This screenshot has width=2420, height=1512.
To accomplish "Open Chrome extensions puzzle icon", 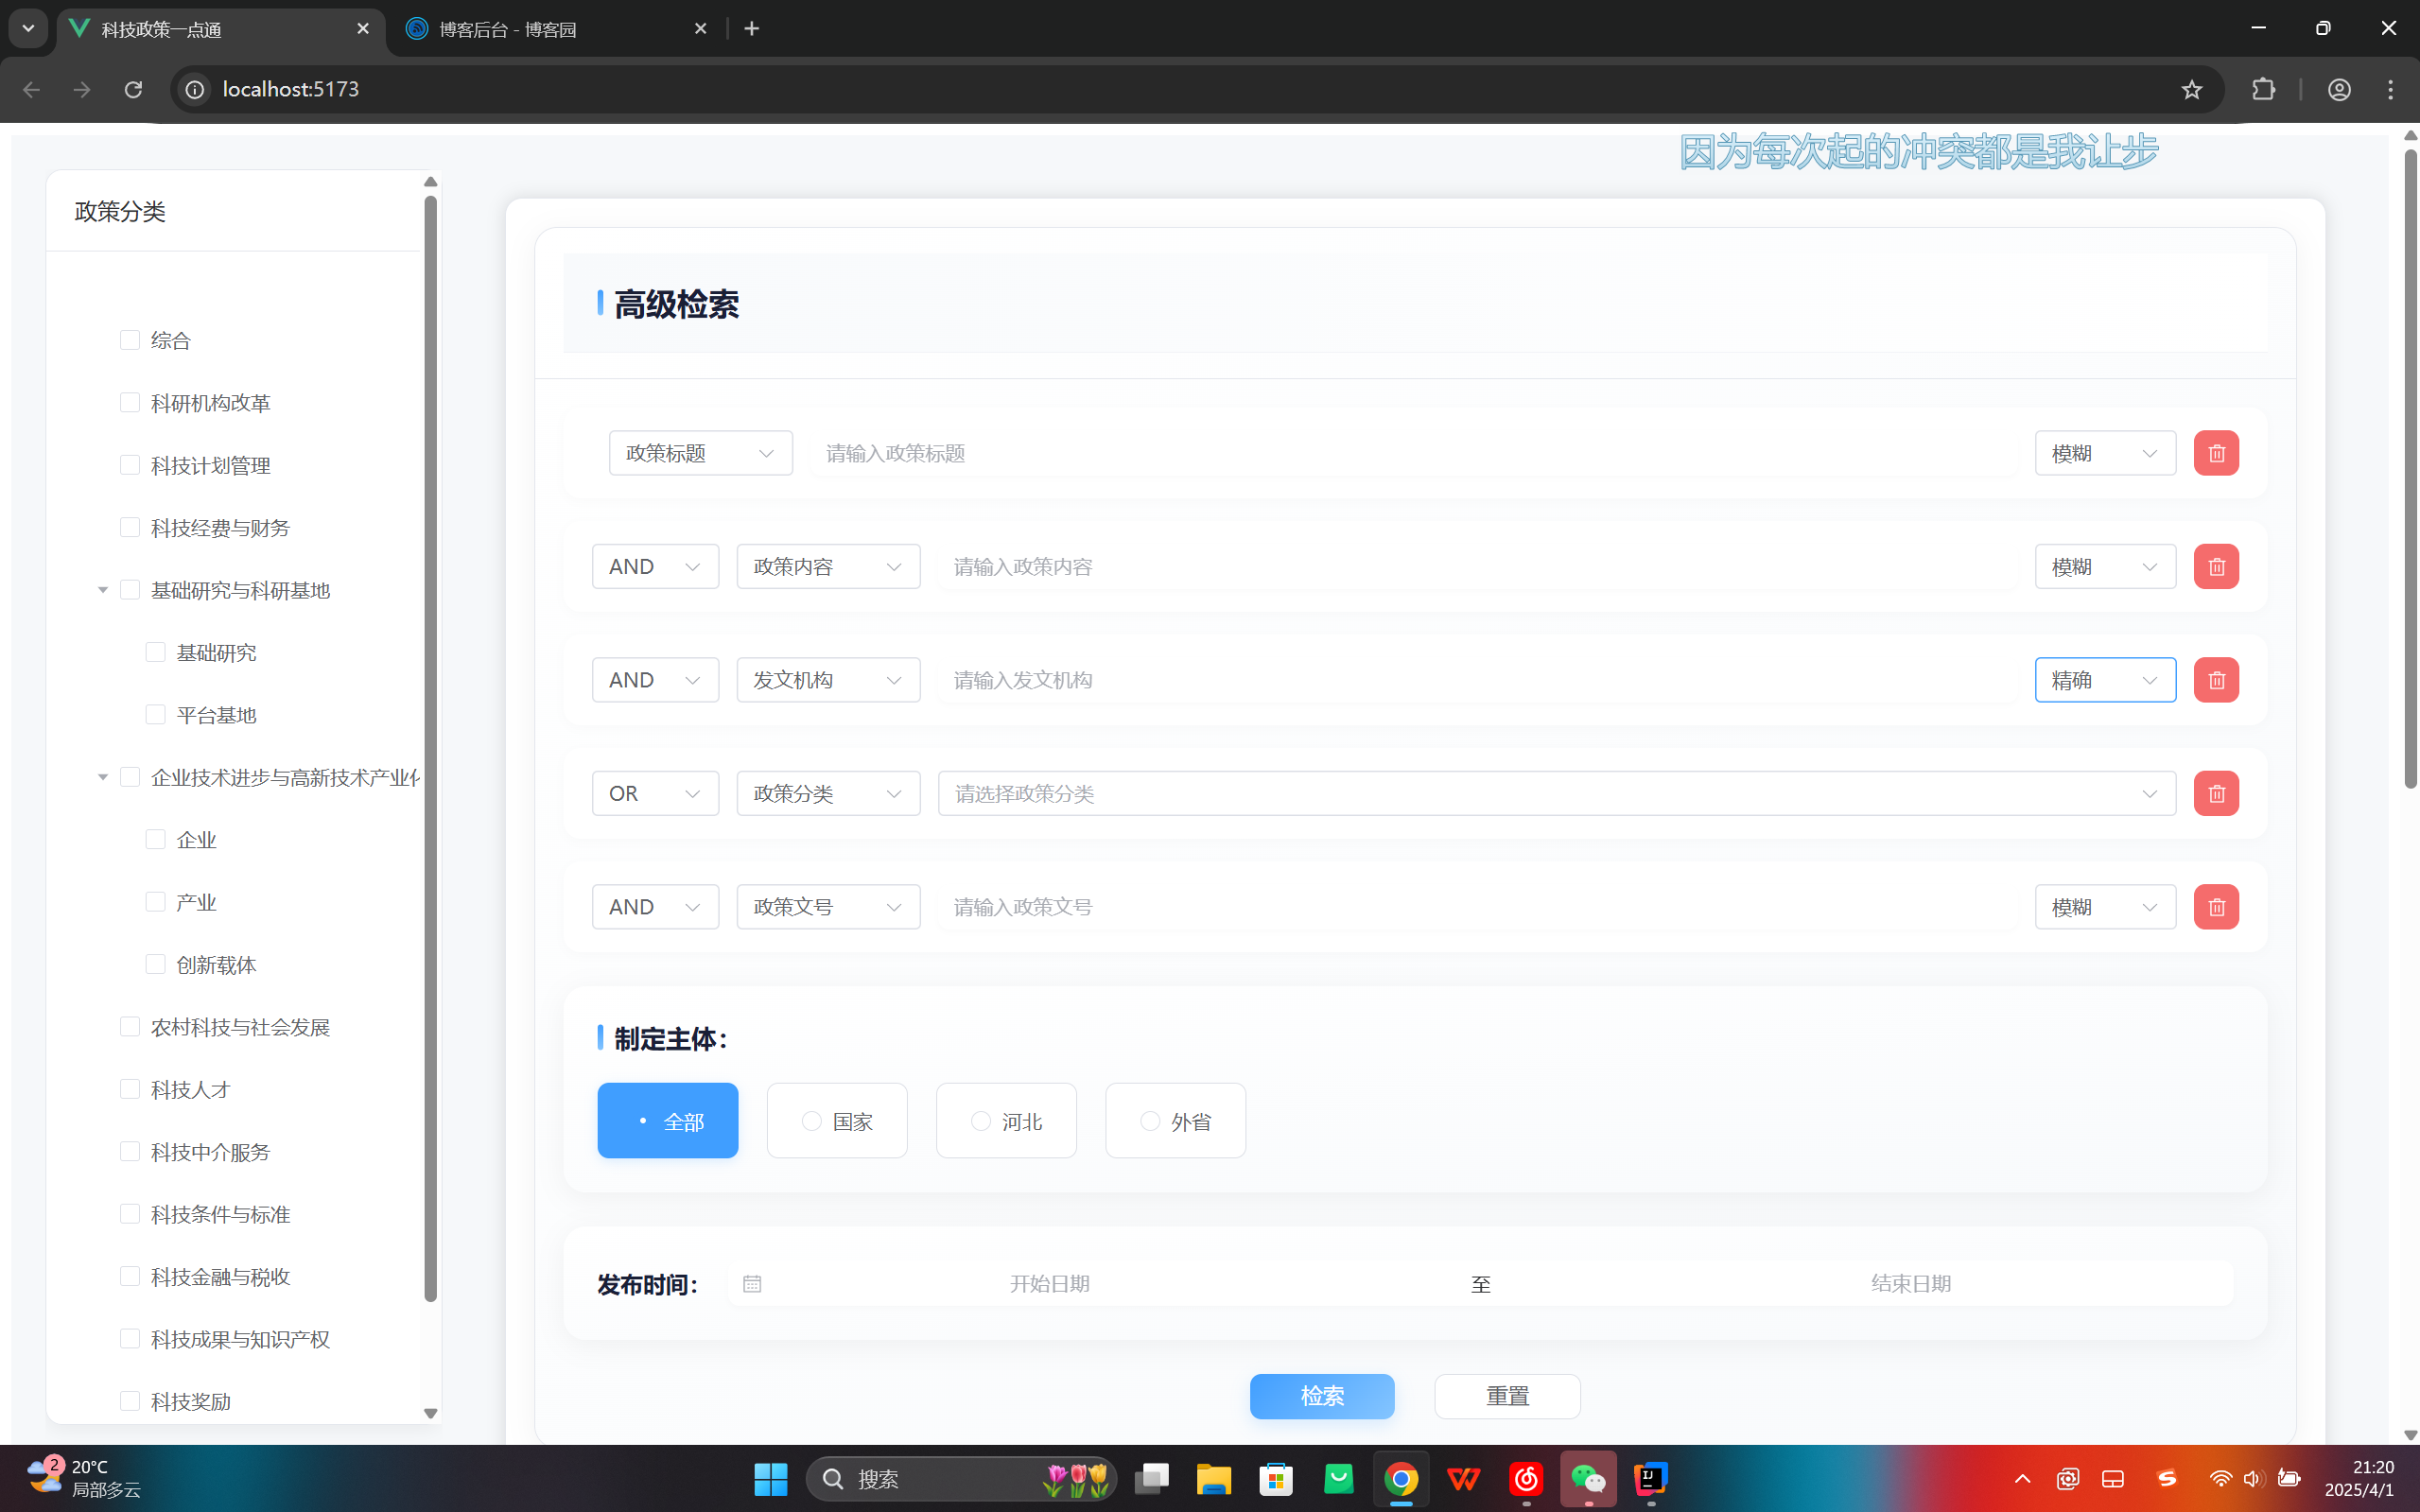I will [x=2263, y=90].
